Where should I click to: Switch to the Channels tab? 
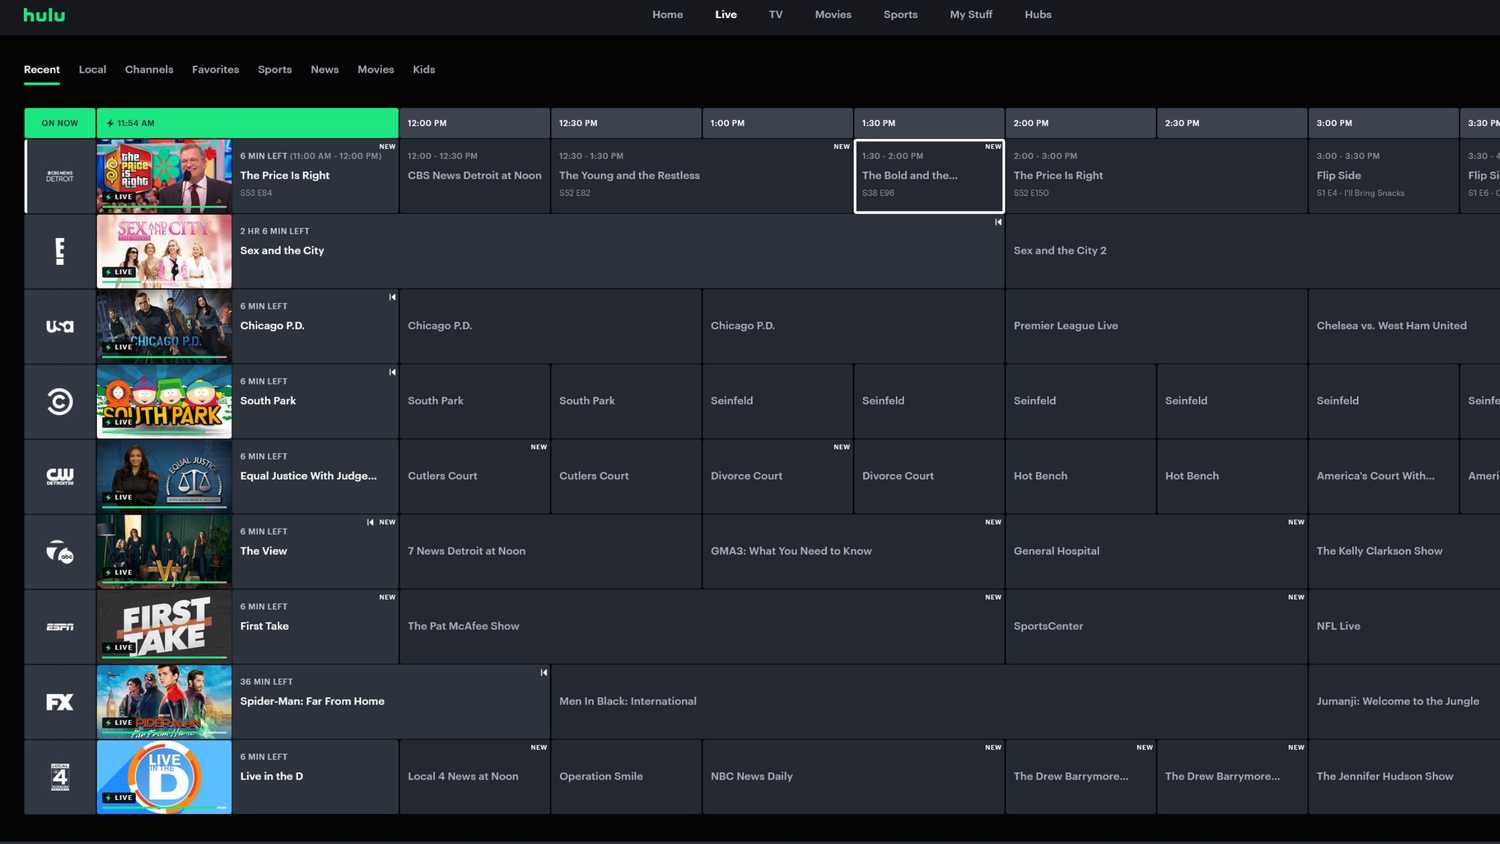point(148,69)
